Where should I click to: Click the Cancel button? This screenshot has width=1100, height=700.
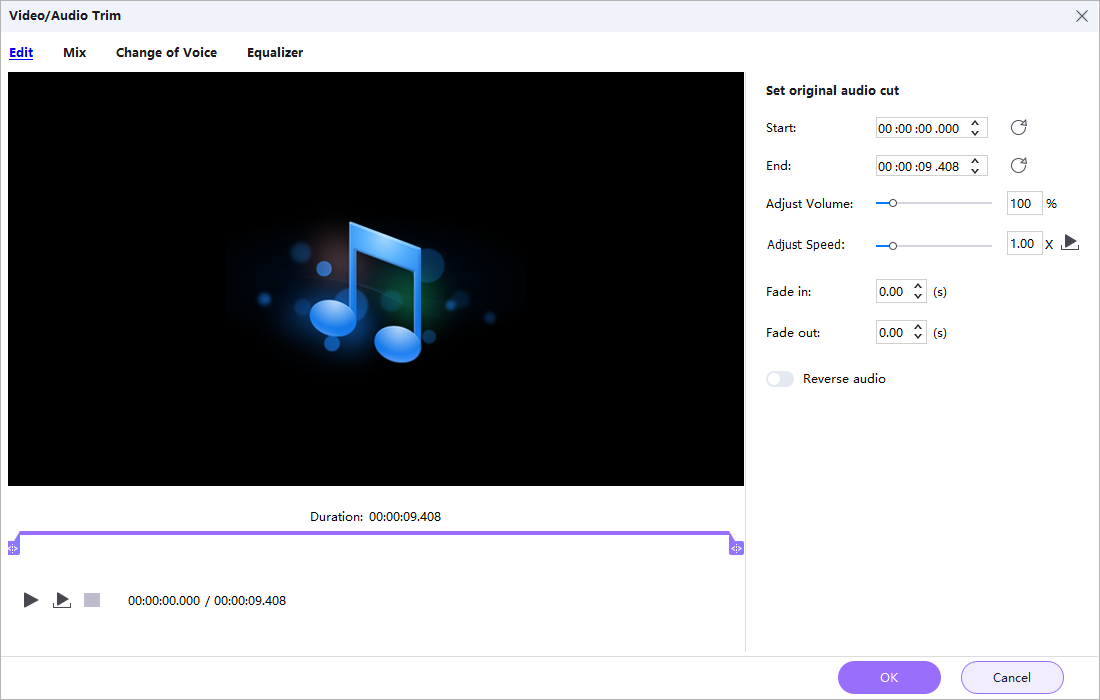click(x=1012, y=678)
